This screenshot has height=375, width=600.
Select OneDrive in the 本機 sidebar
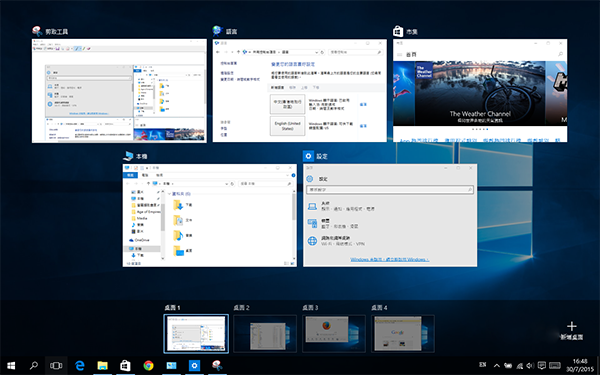point(139,240)
